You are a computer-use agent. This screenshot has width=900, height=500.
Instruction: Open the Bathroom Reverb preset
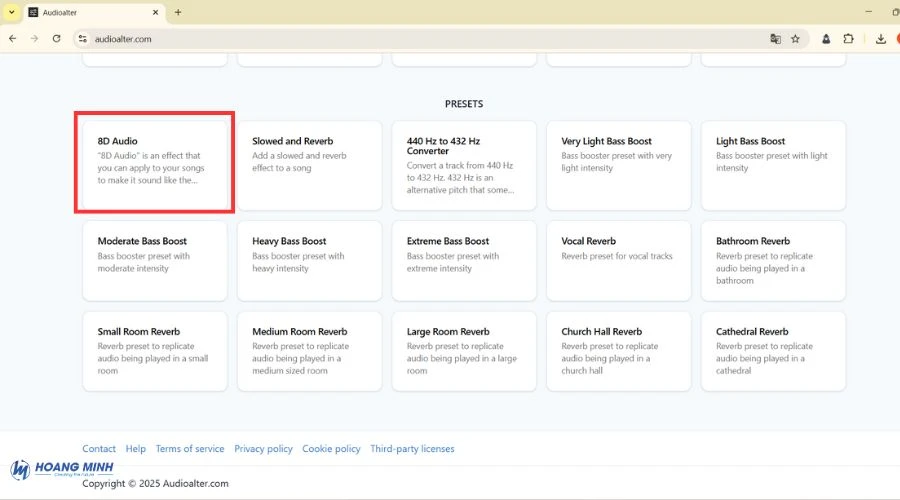coord(773,261)
